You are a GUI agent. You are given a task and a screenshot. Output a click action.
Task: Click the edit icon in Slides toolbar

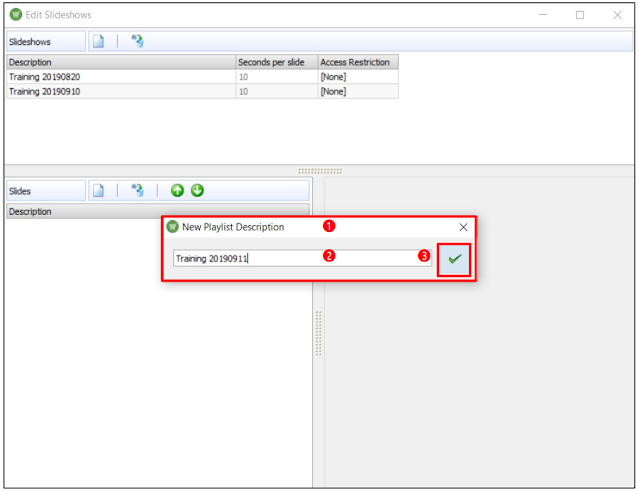pos(137,190)
